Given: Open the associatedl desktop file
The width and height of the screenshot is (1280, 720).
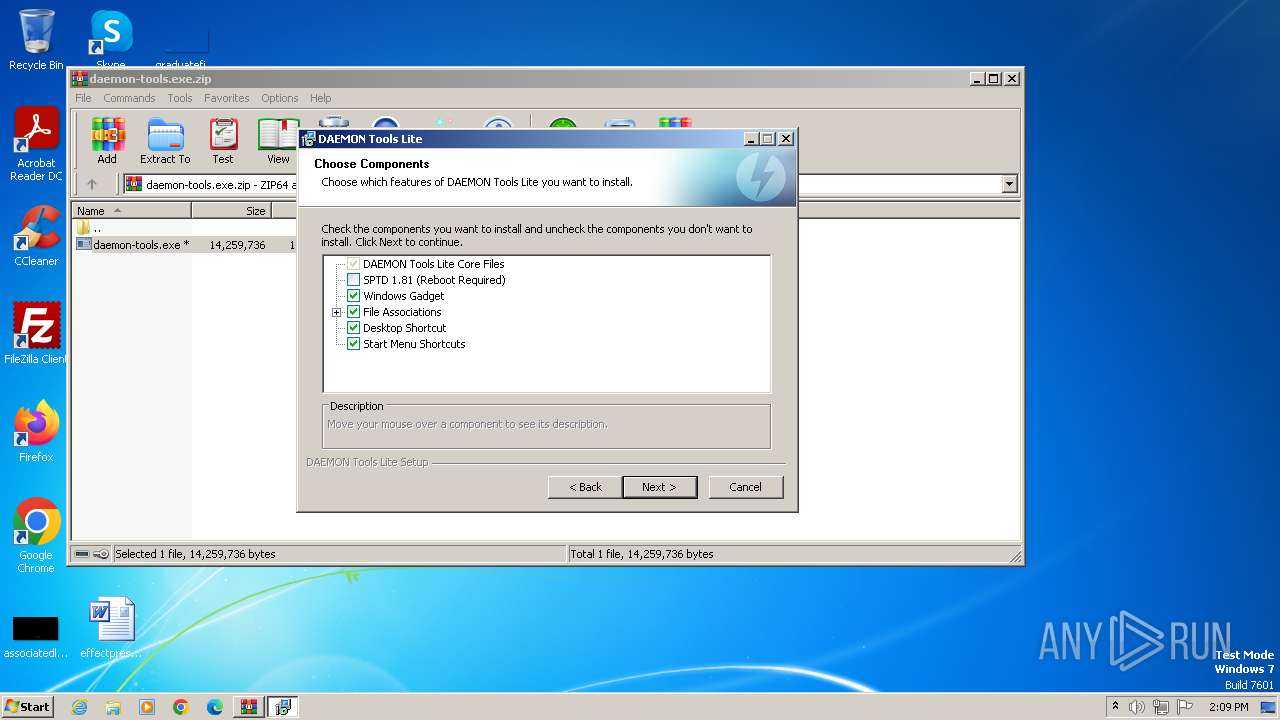Looking at the screenshot, I should pos(36,636).
